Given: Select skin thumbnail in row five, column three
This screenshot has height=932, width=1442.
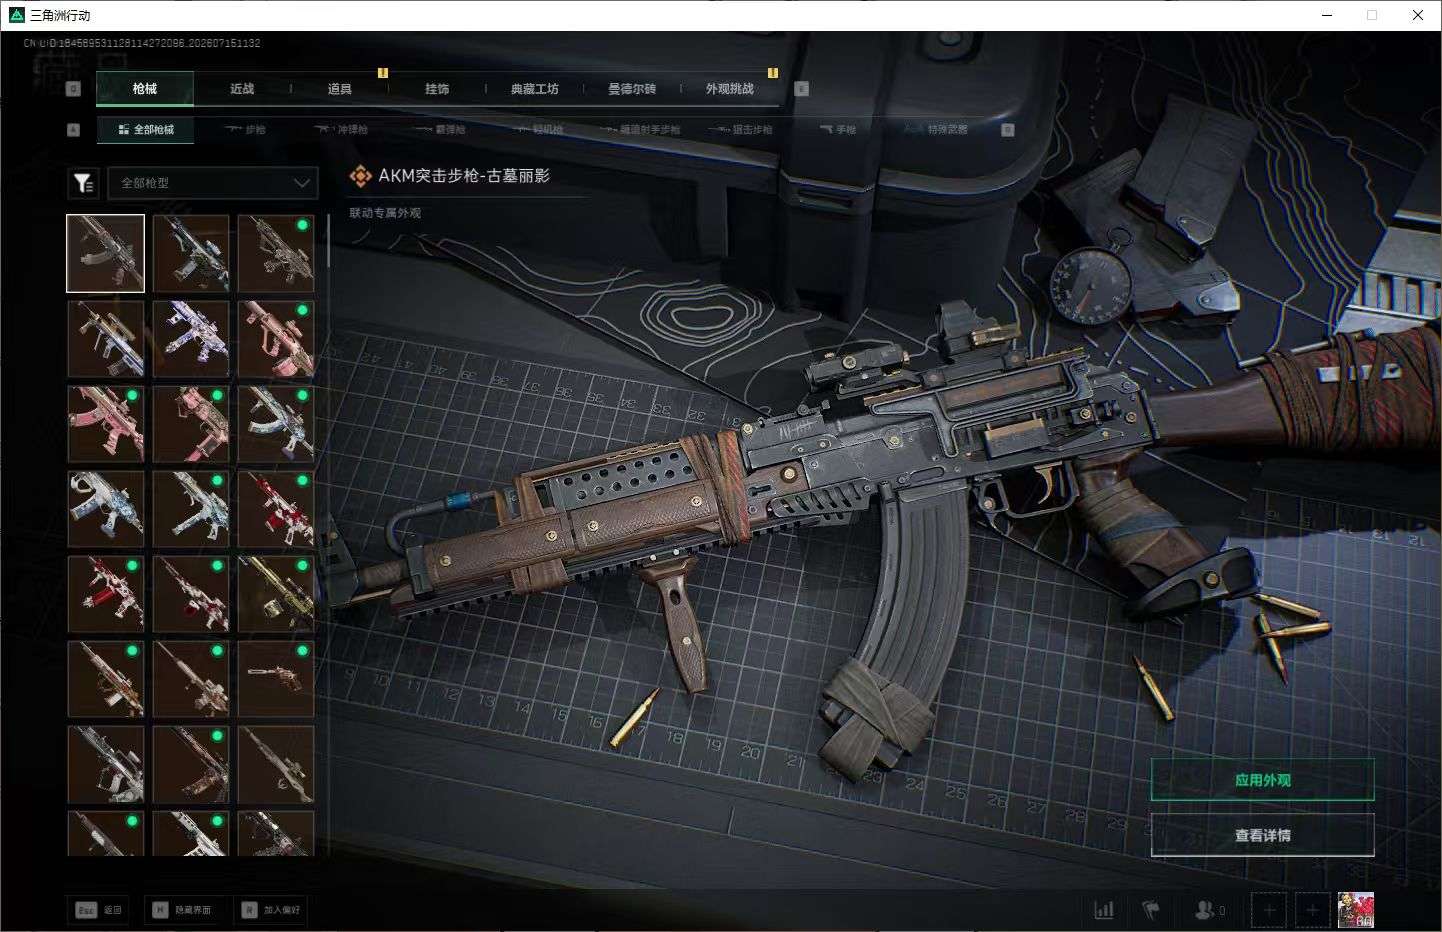Looking at the screenshot, I should point(276,594).
